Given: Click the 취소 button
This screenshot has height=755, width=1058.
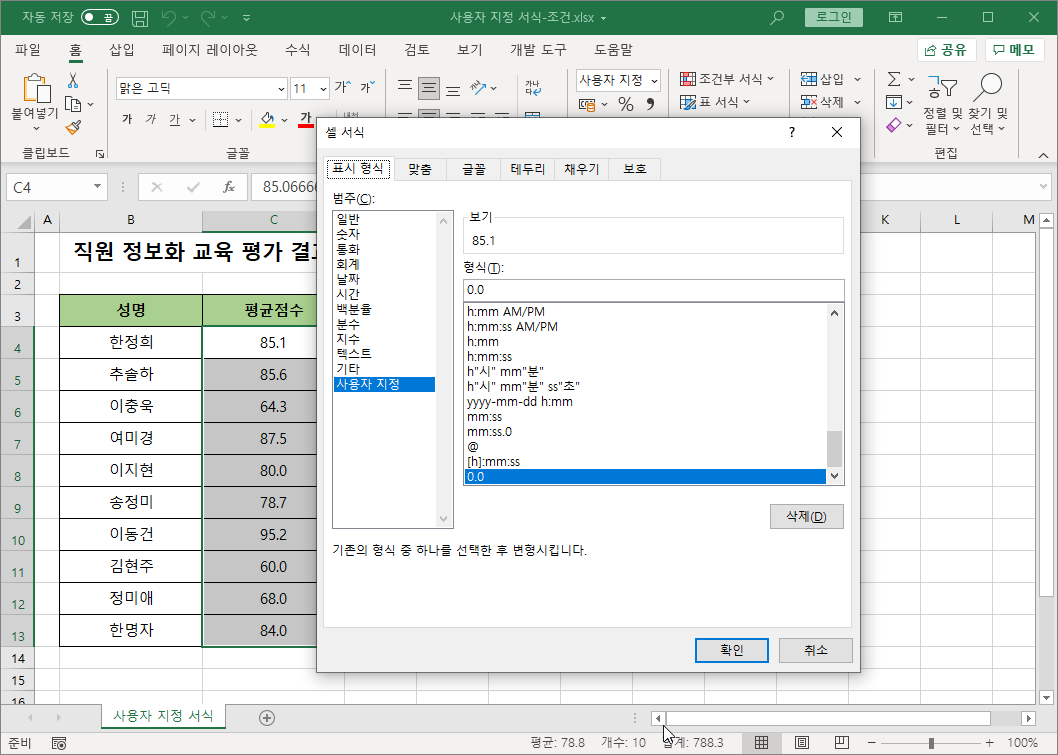Looking at the screenshot, I should 815,650.
